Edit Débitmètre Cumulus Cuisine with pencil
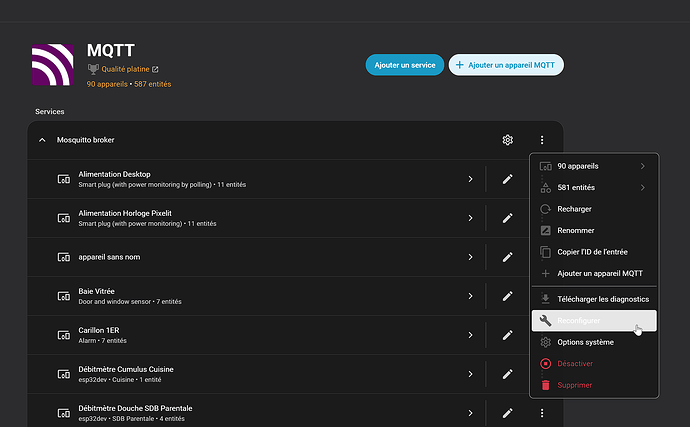 (508, 374)
